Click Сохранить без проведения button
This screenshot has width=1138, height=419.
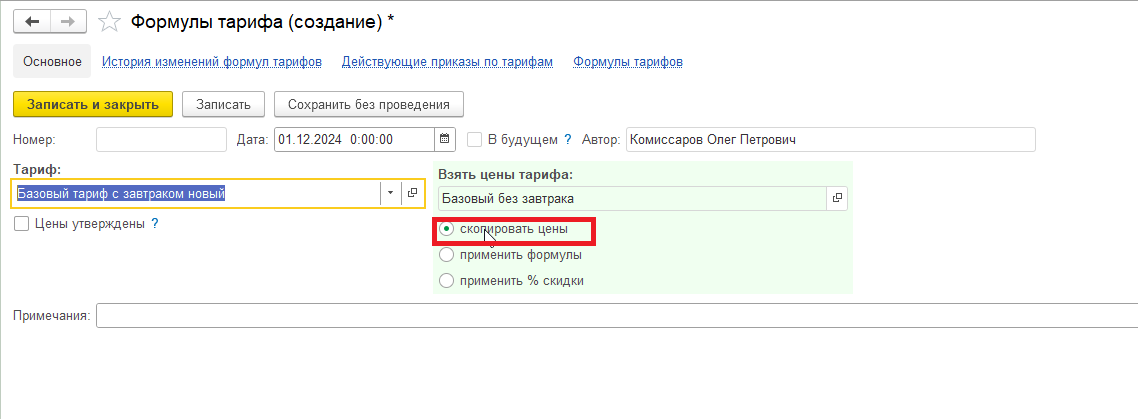[369, 104]
